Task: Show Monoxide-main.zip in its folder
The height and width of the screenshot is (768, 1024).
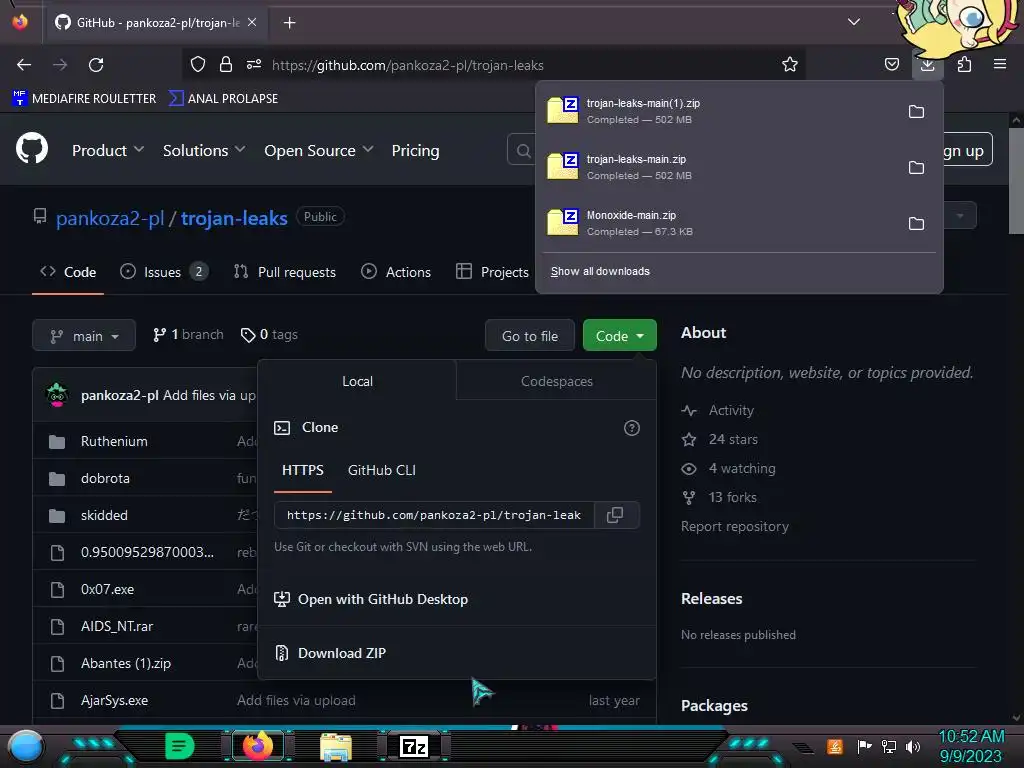Action: [916, 223]
